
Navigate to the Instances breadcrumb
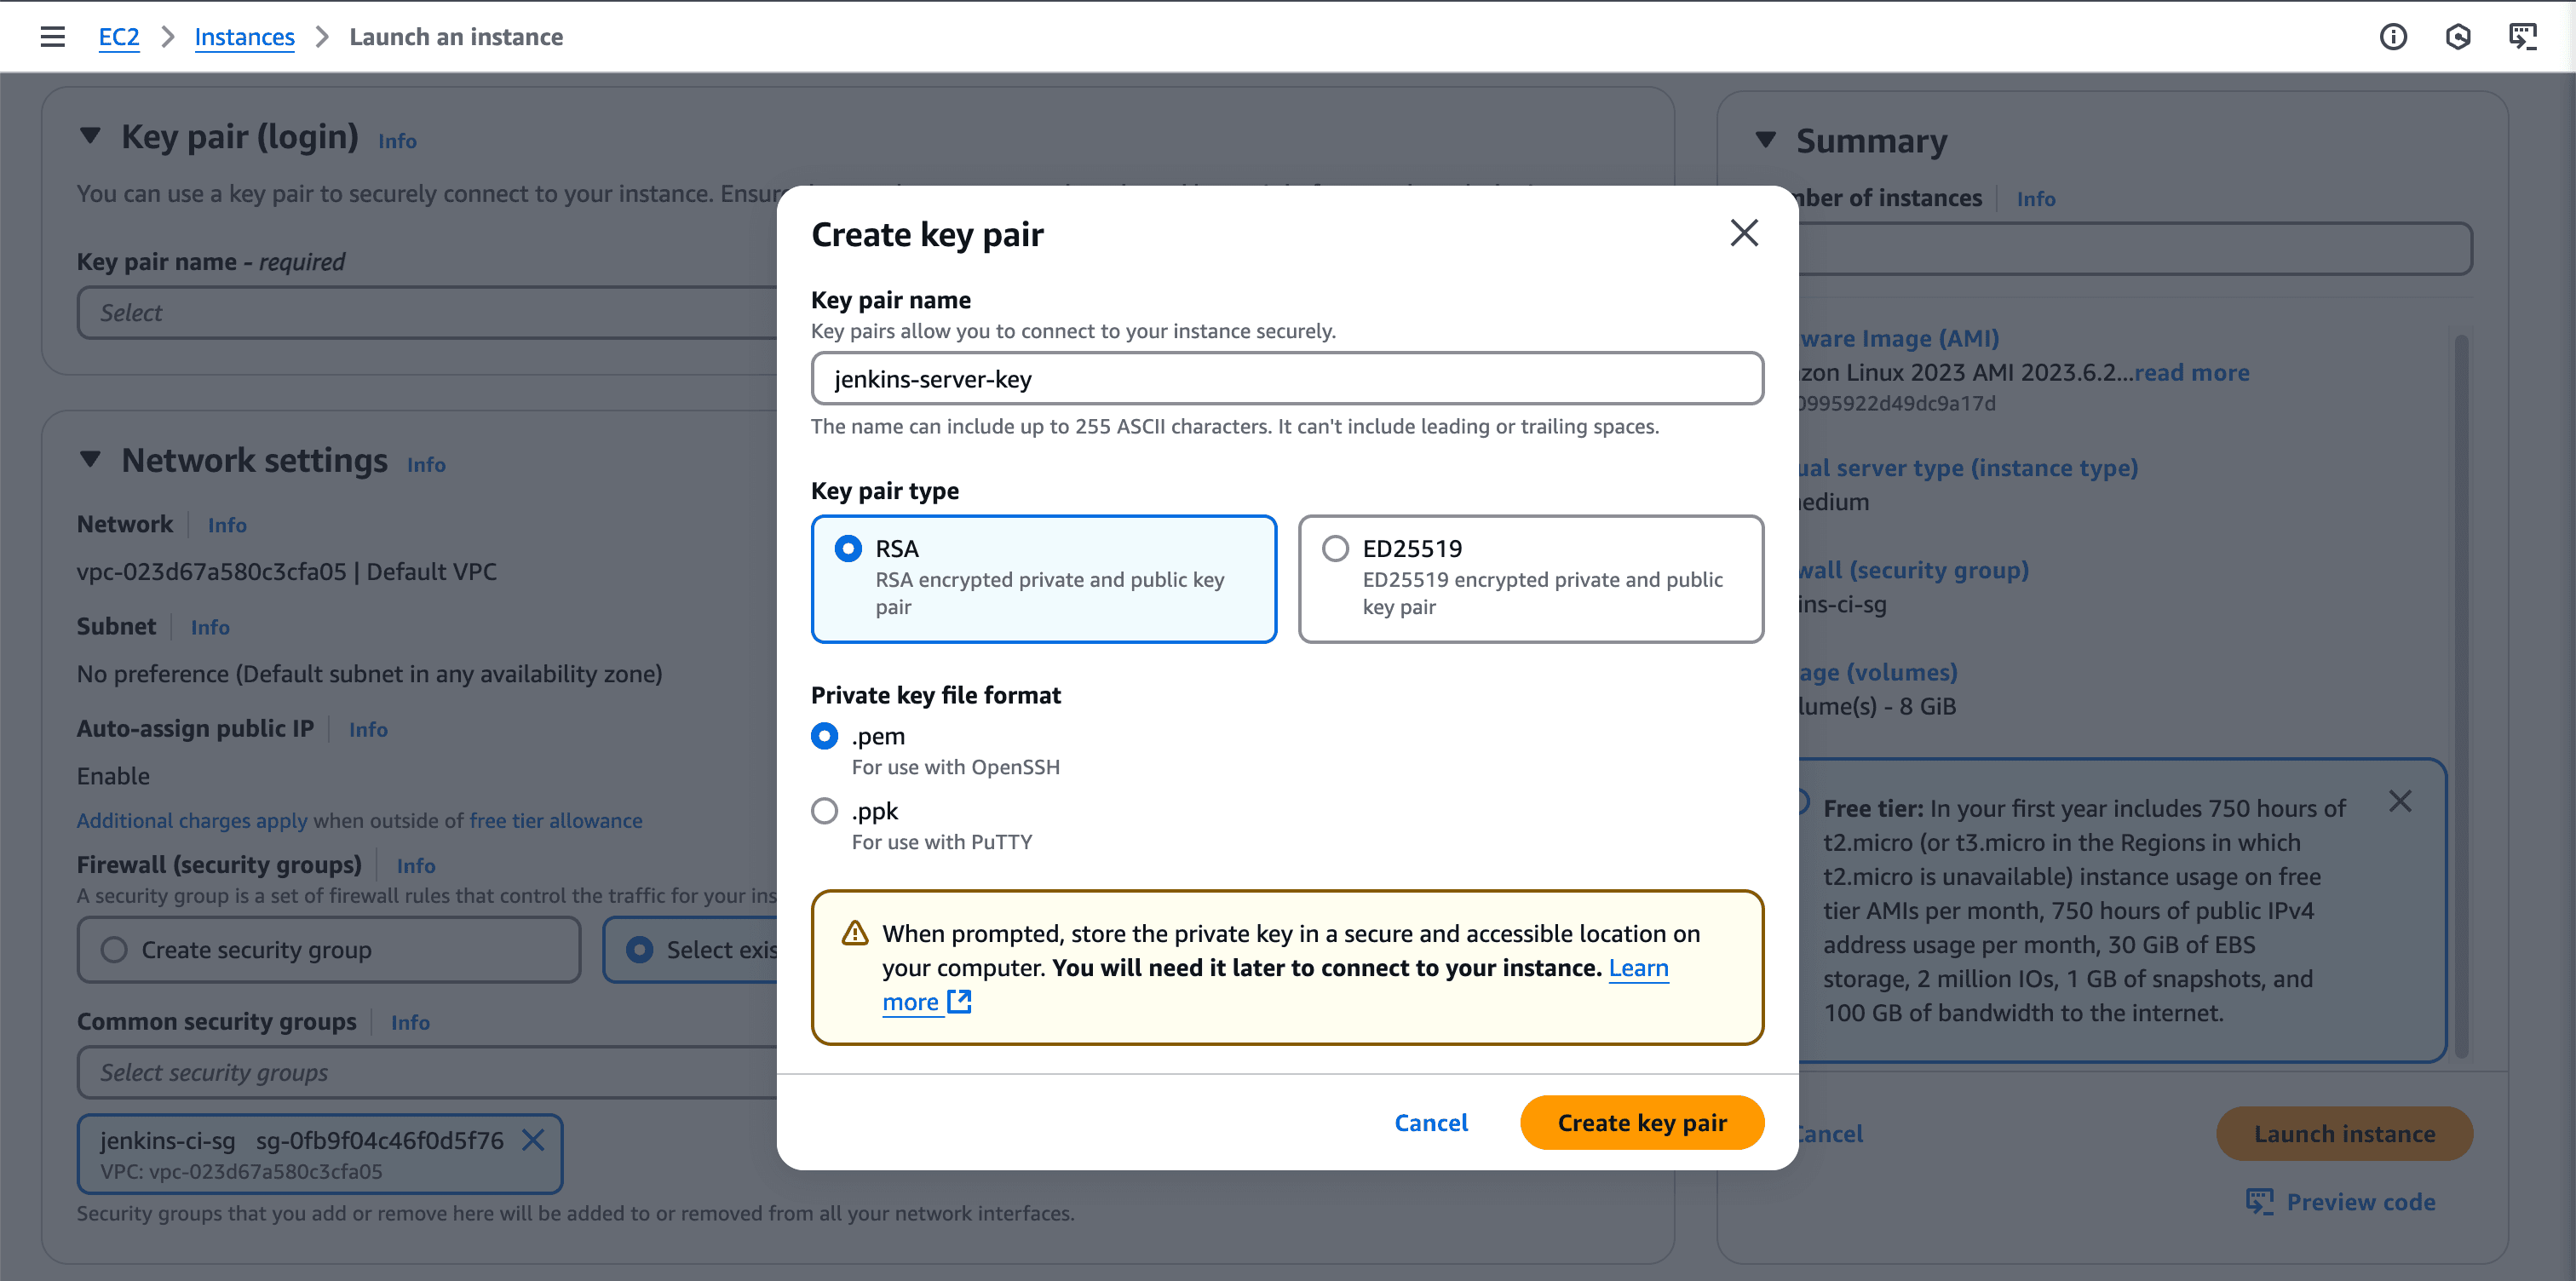(x=244, y=37)
